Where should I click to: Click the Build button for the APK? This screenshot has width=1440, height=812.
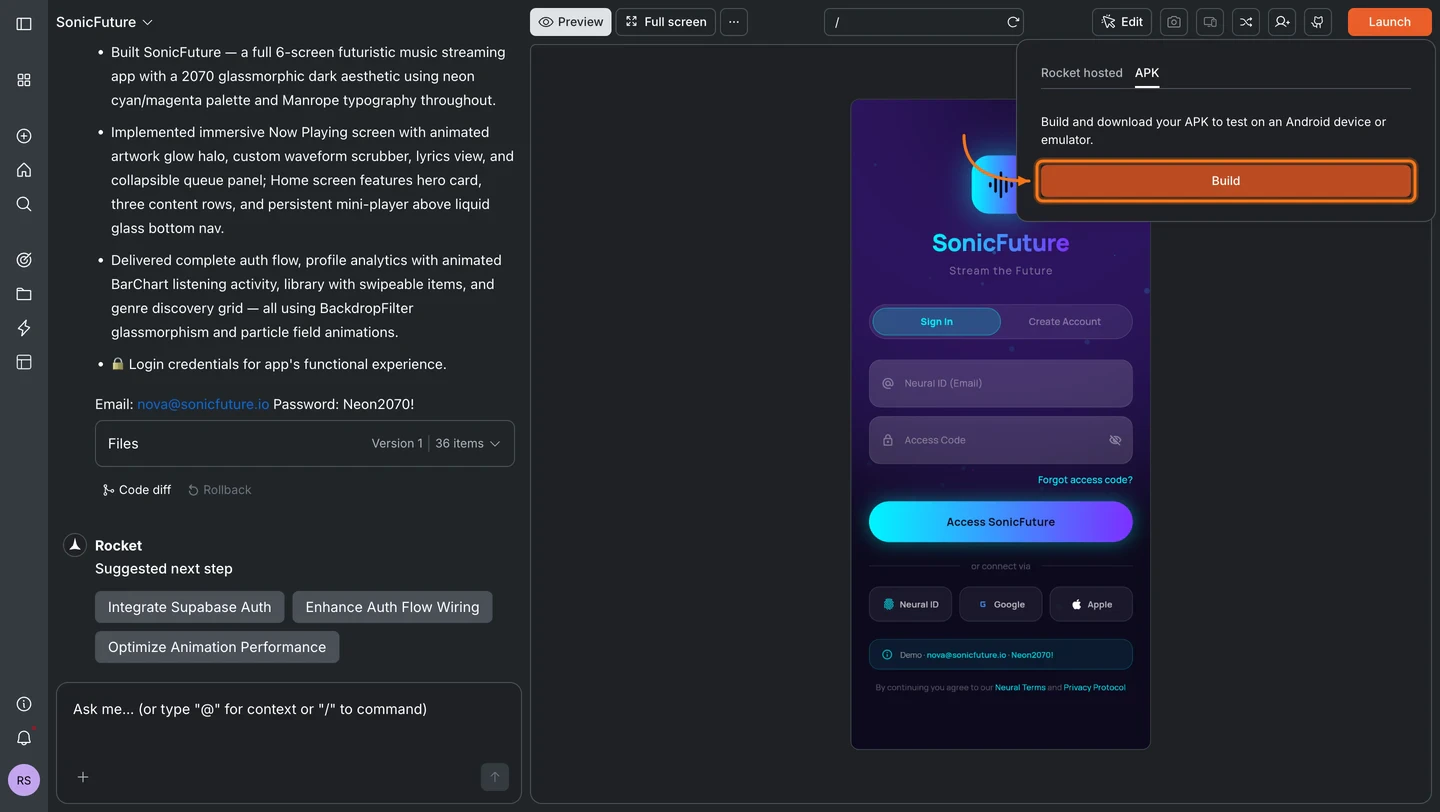pos(1225,181)
